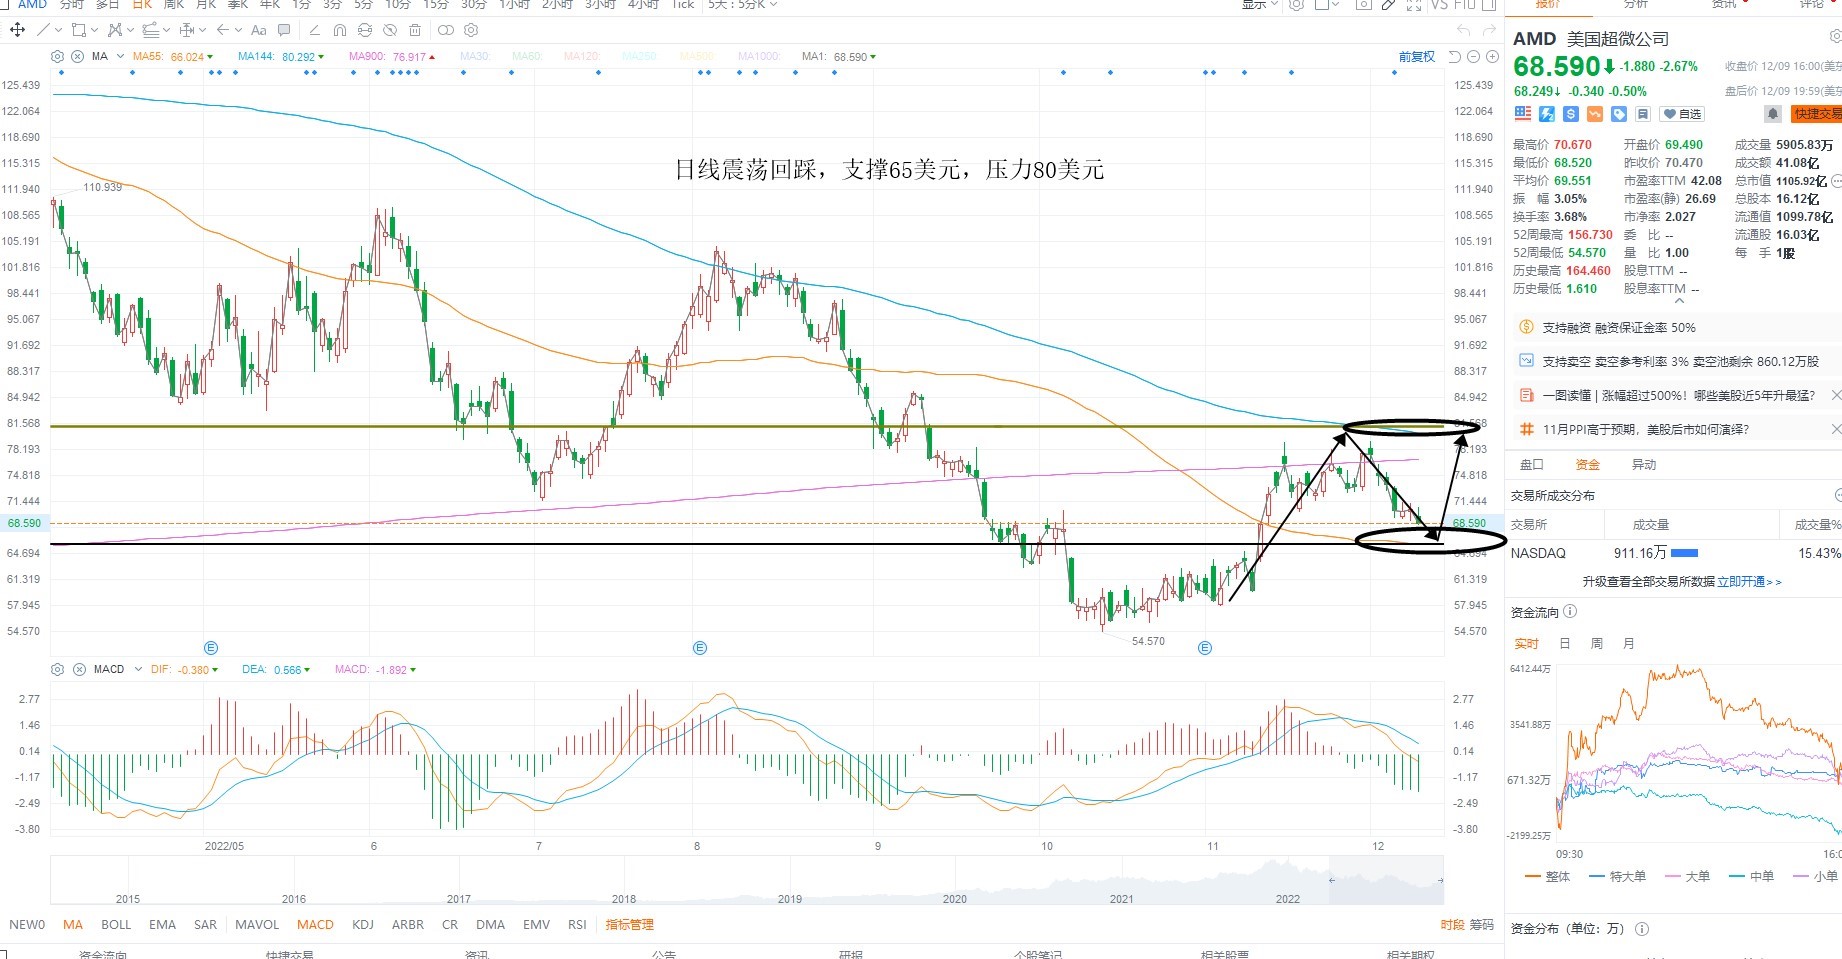Switch the indicator to RSI
Image resolution: width=1842 pixels, height=959 pixels.
click(577, 924)
